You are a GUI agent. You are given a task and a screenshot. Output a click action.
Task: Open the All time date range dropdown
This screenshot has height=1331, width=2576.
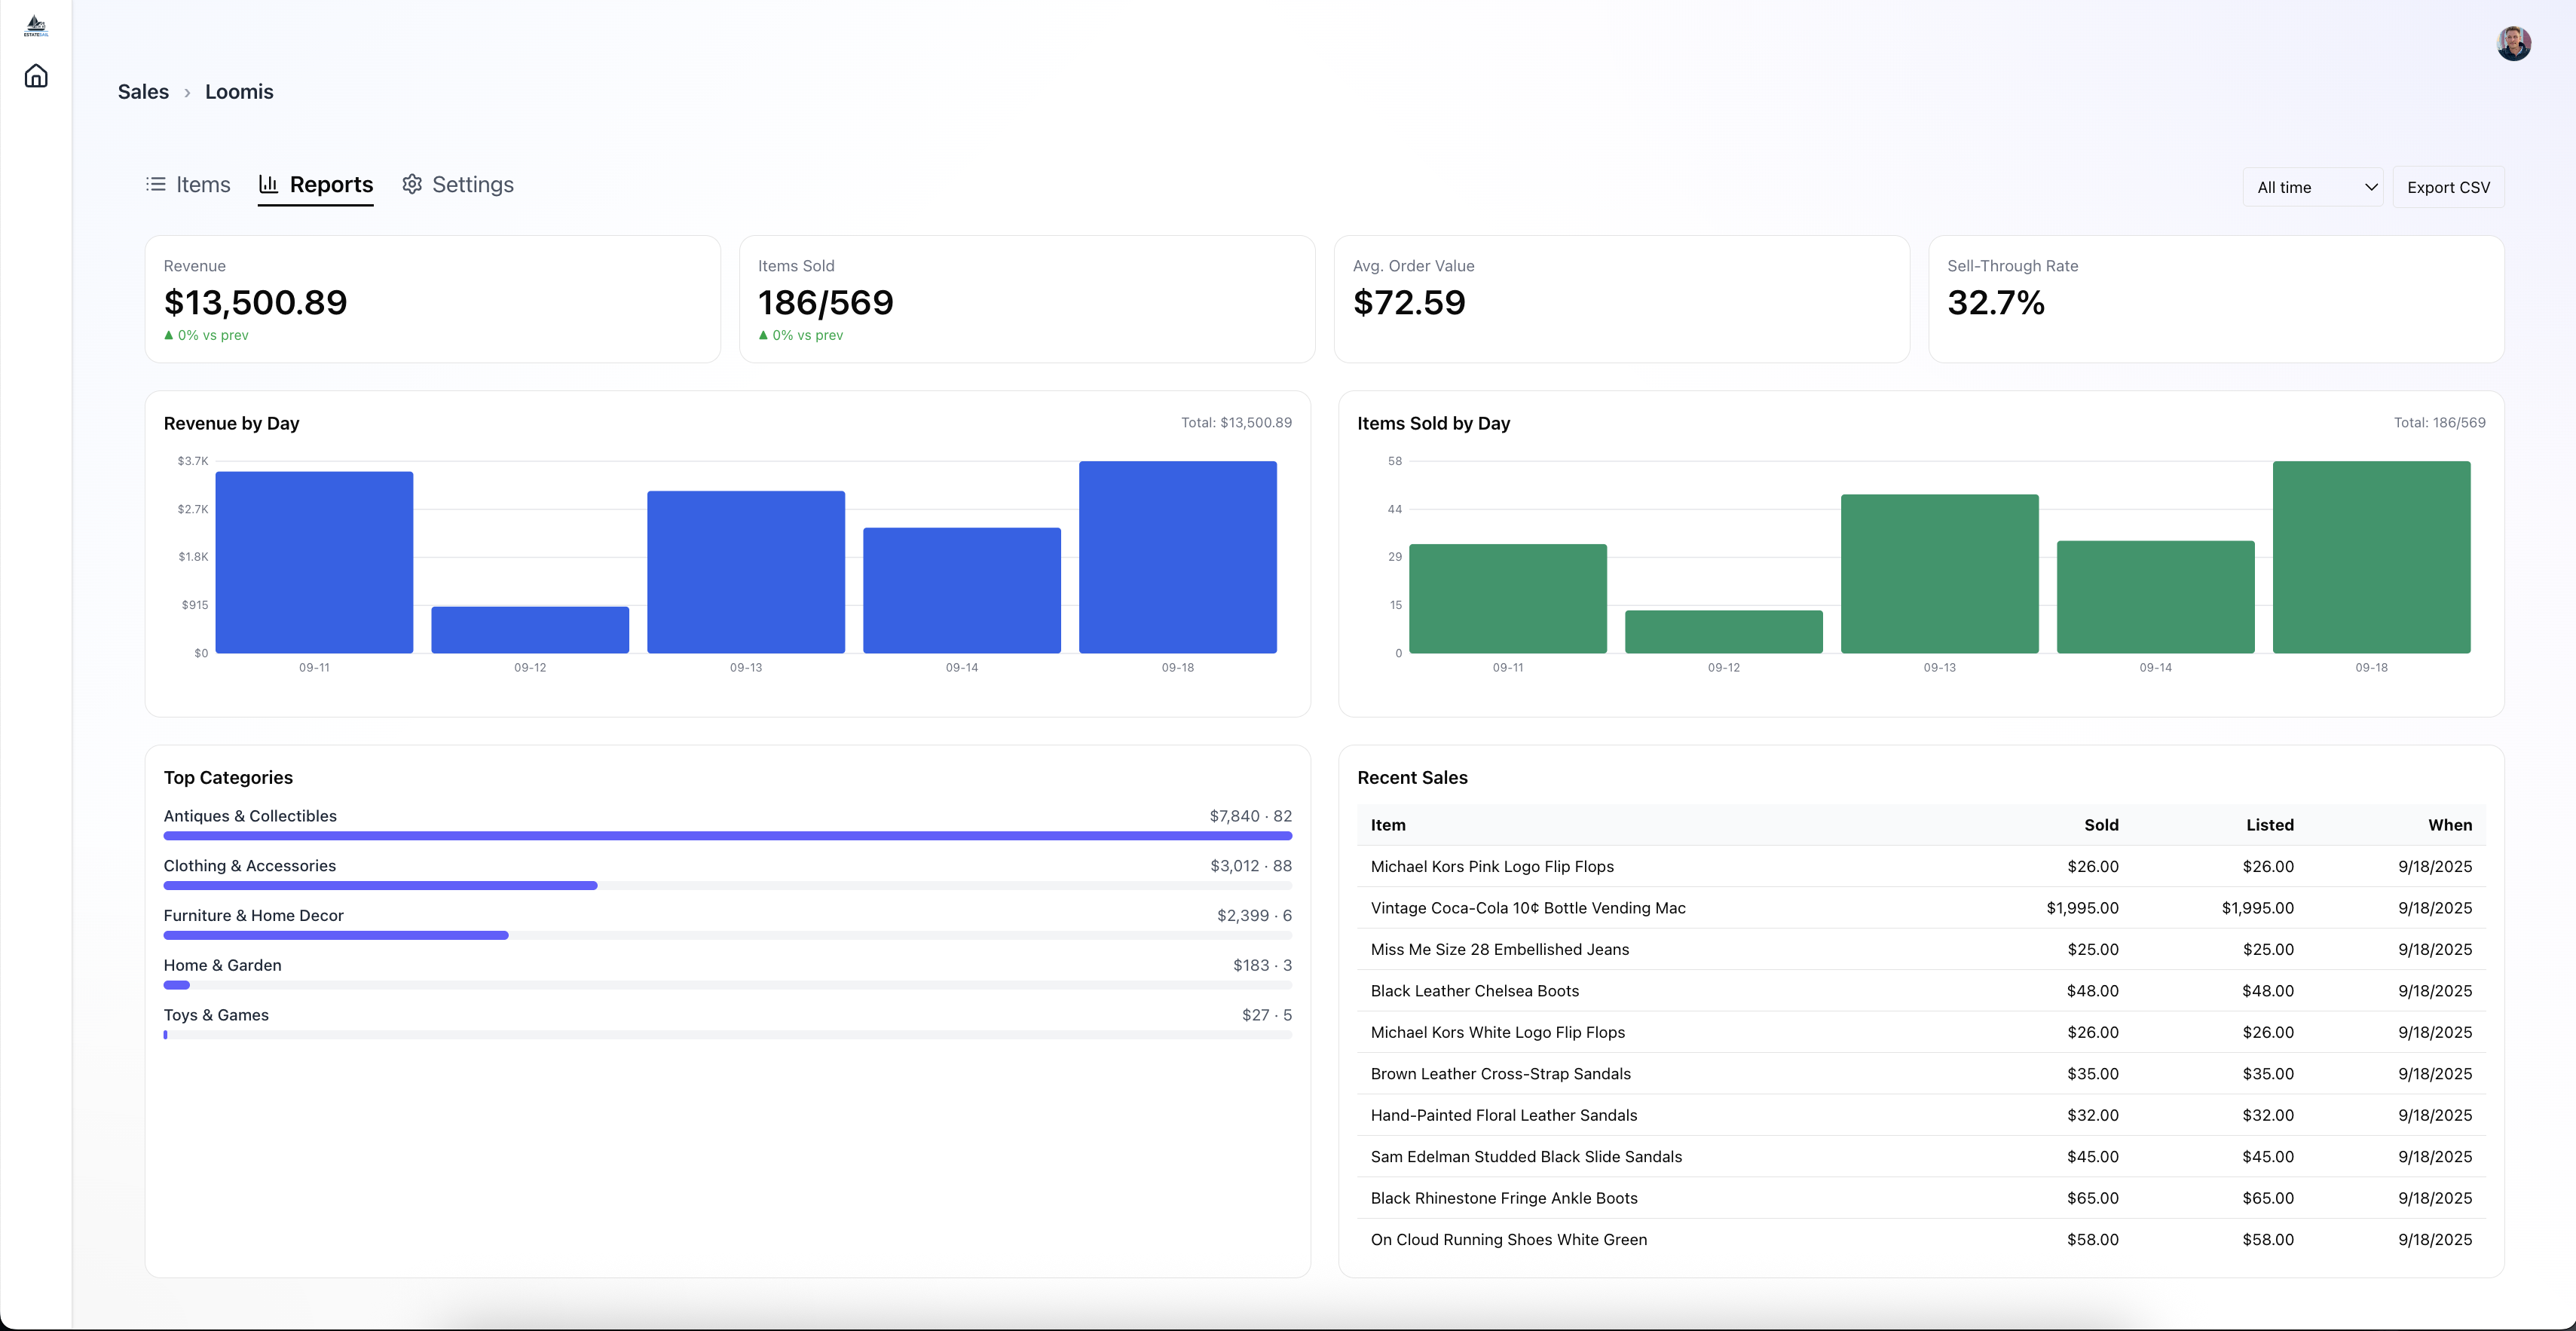2313,186
